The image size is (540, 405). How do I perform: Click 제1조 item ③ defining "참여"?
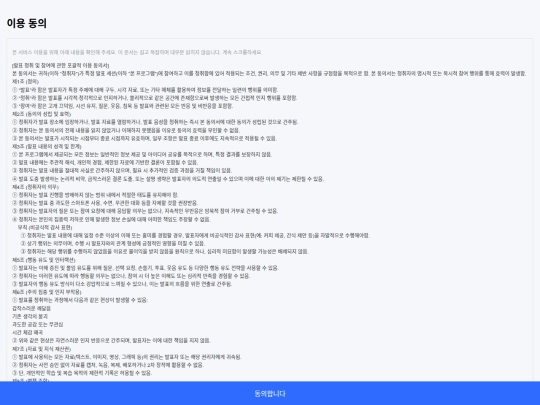[x=123, y=106]
